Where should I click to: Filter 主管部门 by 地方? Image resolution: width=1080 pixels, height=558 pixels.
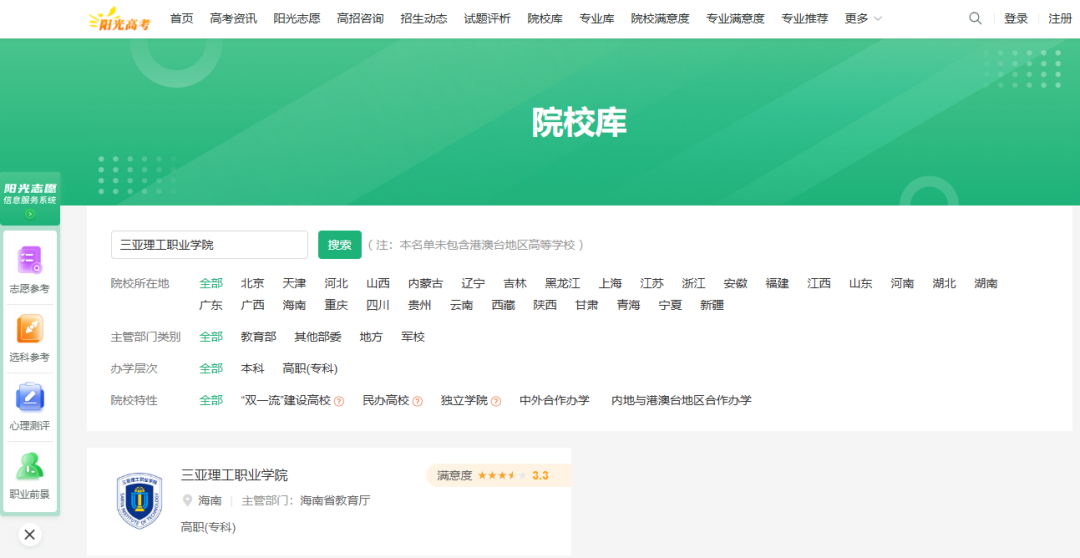point(371,337)
